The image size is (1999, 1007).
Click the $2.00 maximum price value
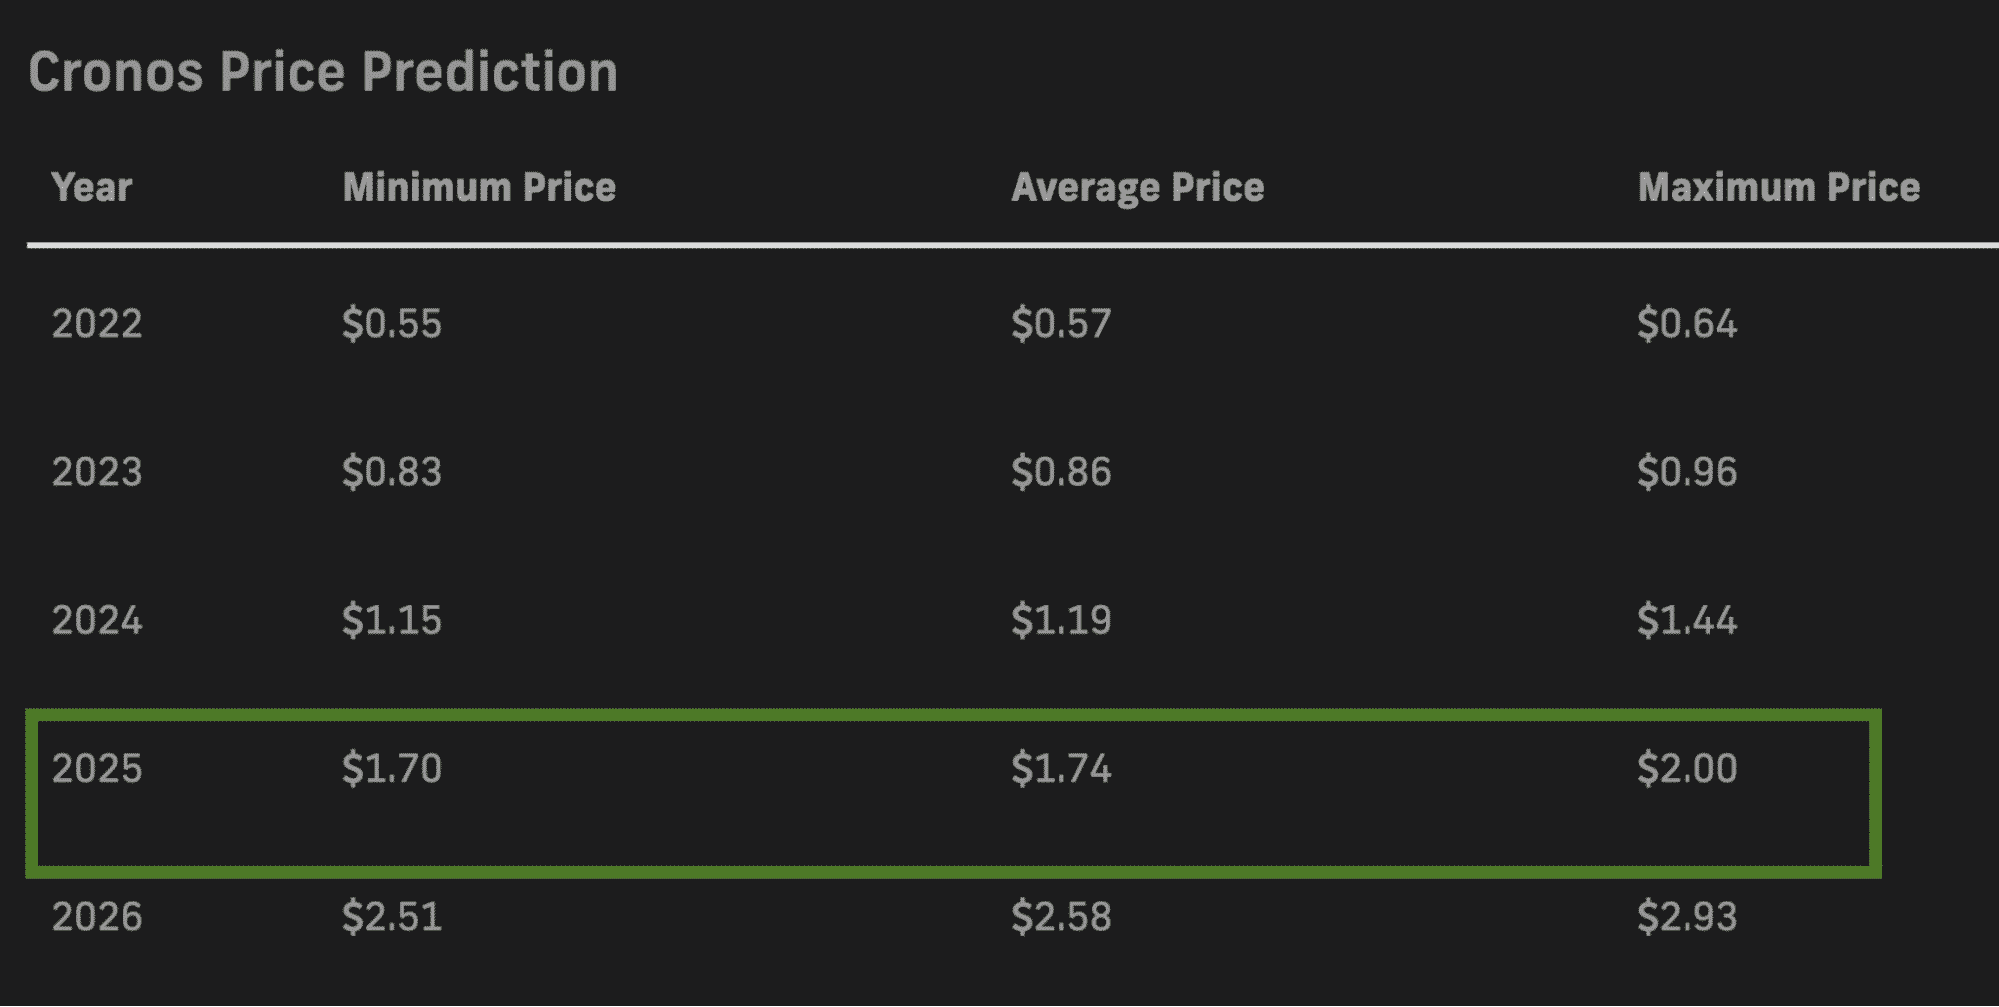pos(1687,769)
